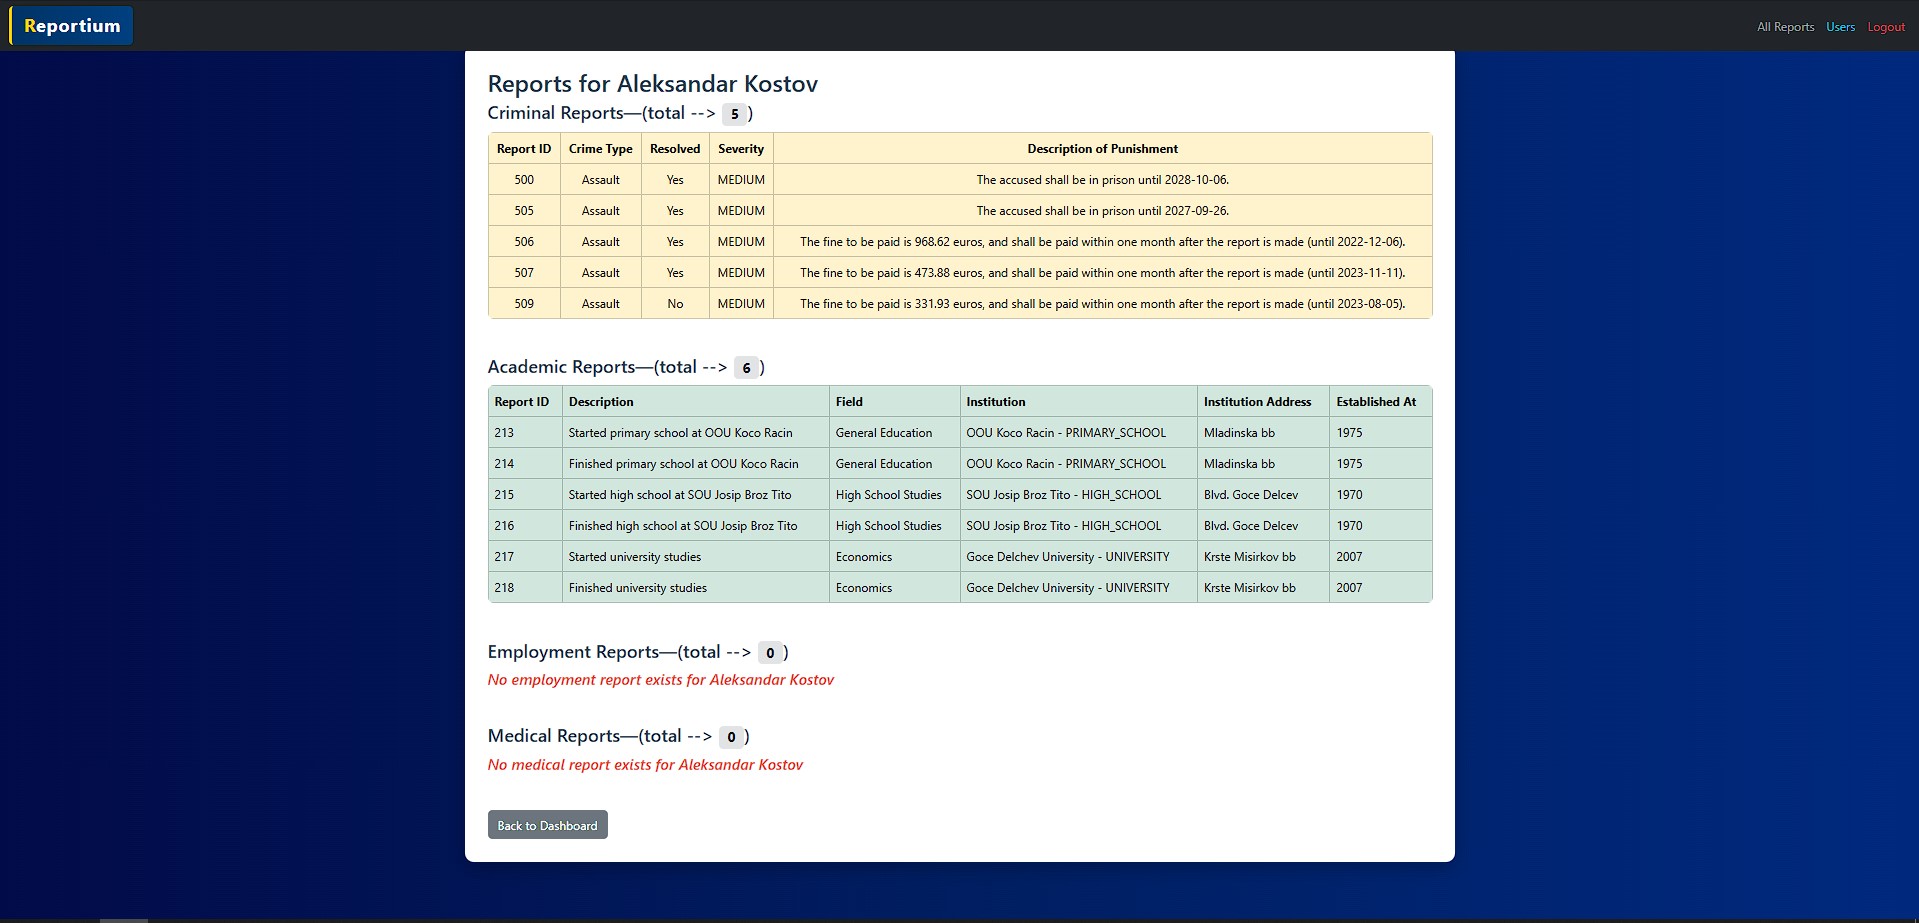Select criminal report ID 507
Image resolution: width=1919 pixels, height=923 pixels.
coord(524,273)
